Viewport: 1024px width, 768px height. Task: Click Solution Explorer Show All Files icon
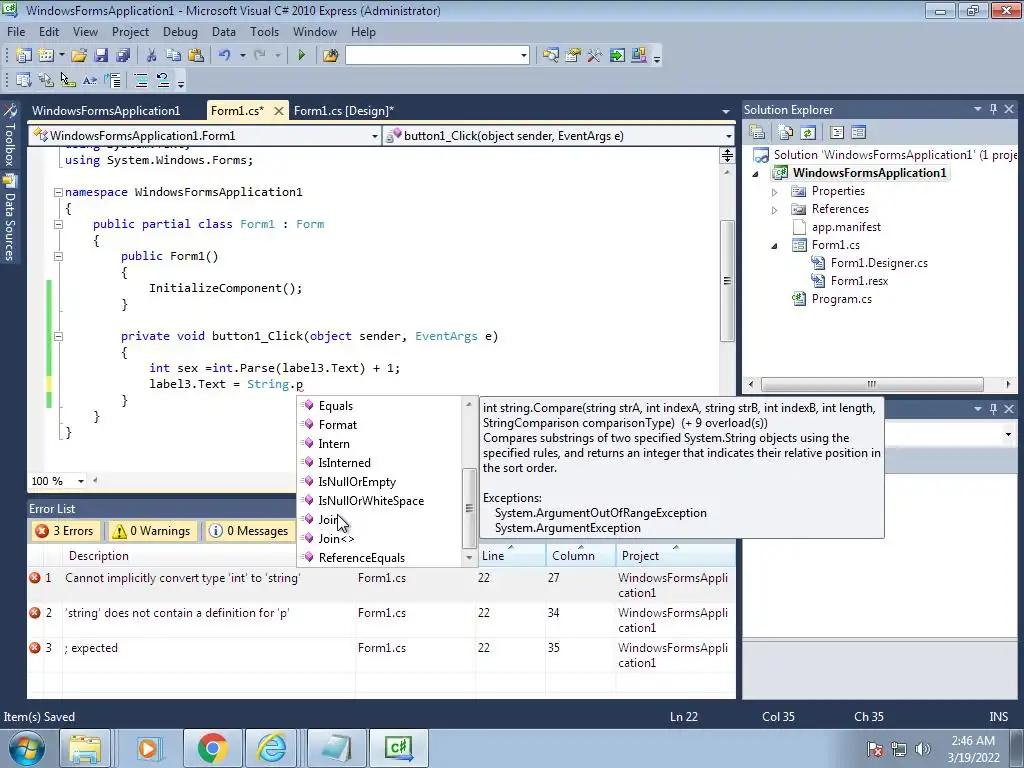786,133
